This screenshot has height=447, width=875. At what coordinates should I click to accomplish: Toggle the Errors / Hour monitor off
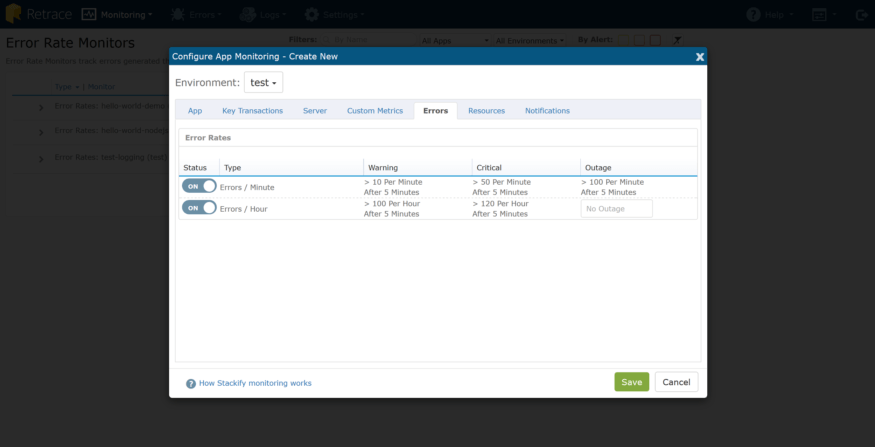pyautogui.click(x=199, y=208)
